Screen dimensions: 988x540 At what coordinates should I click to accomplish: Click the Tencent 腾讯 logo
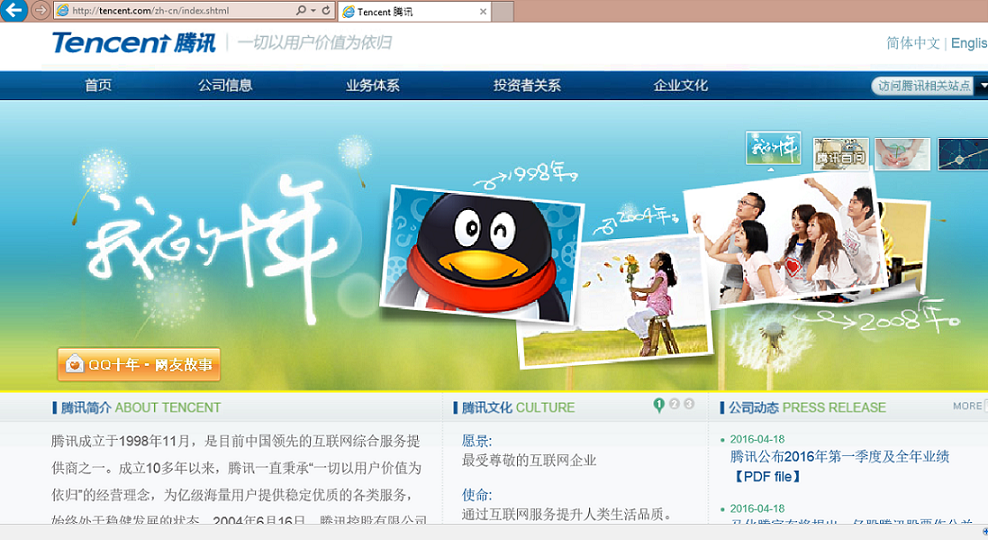(x=134, y=43)
